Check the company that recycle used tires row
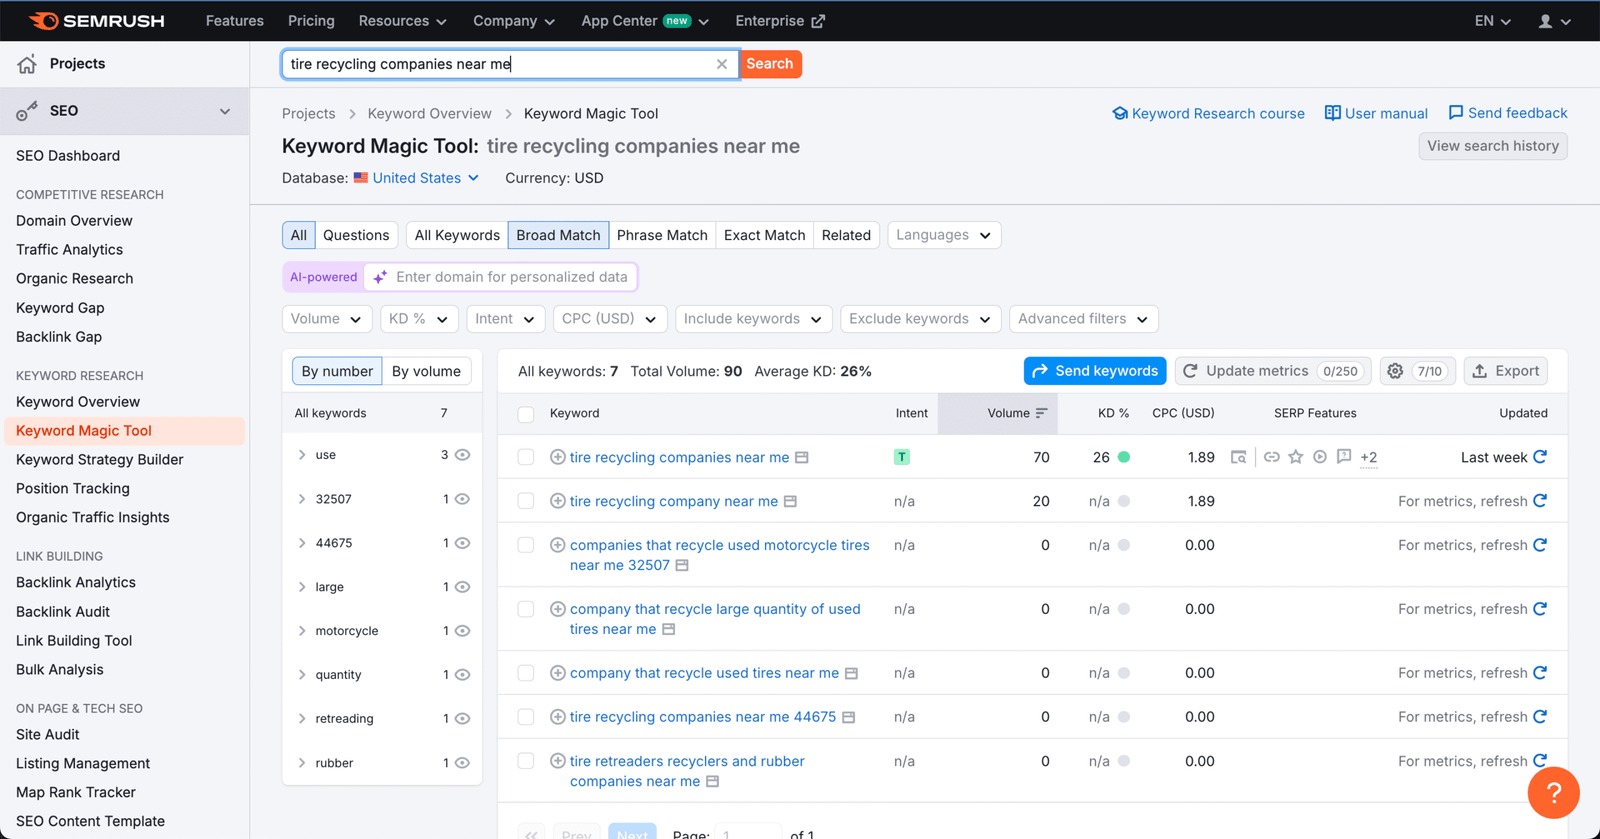This screenshot has width=1600, height=839. tap(526, 673)
